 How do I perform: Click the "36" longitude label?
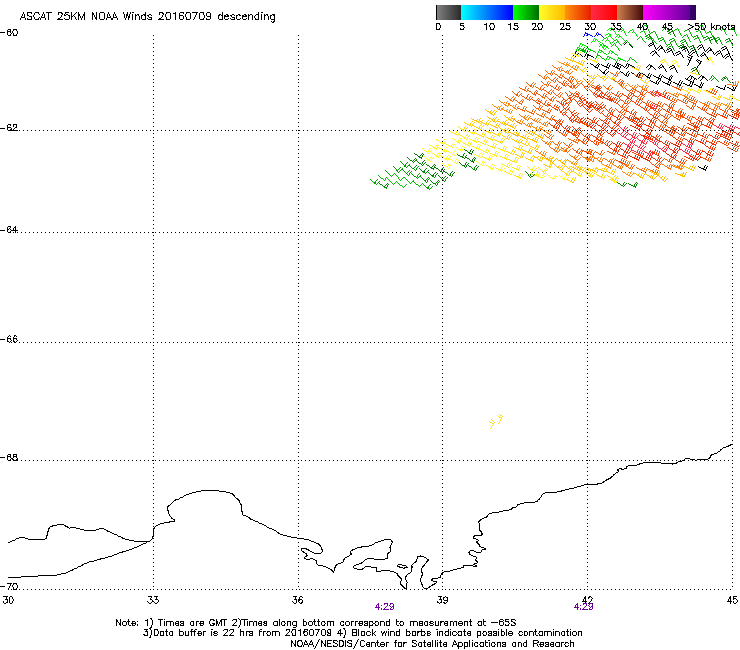(298, 600)
